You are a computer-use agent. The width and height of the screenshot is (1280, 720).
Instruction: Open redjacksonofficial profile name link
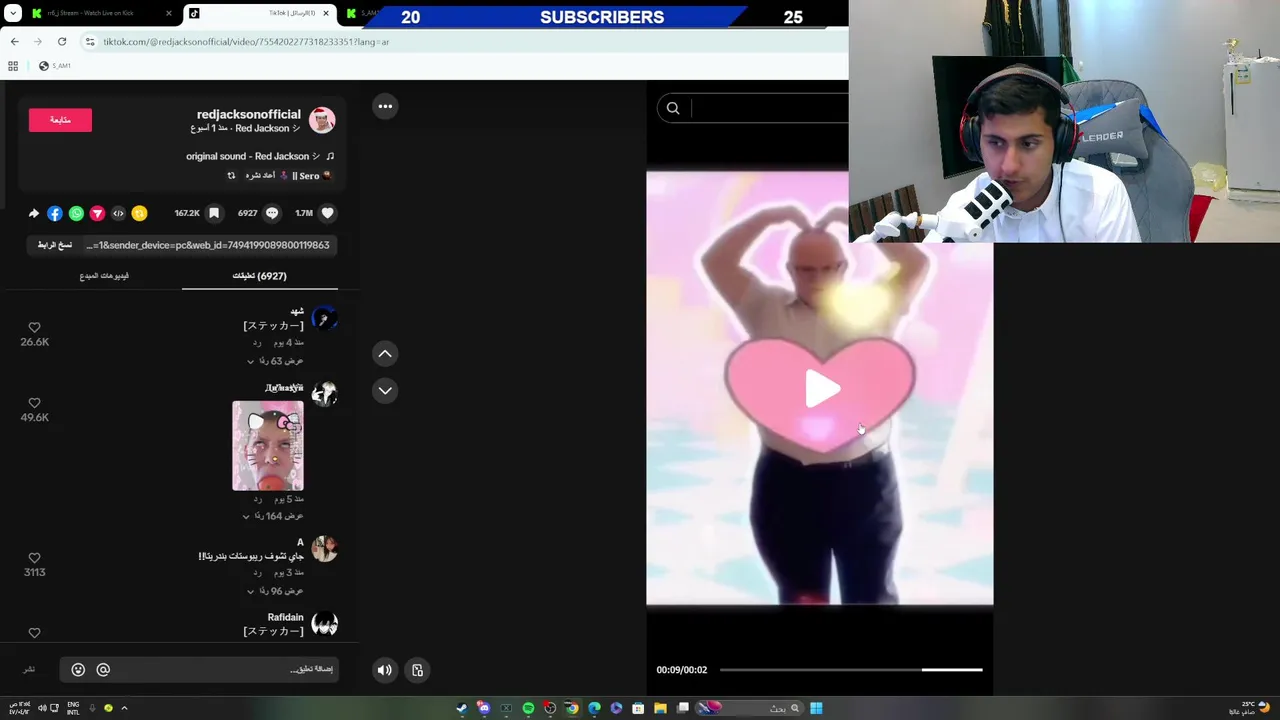pyautogui.click(x=248, y=114)
